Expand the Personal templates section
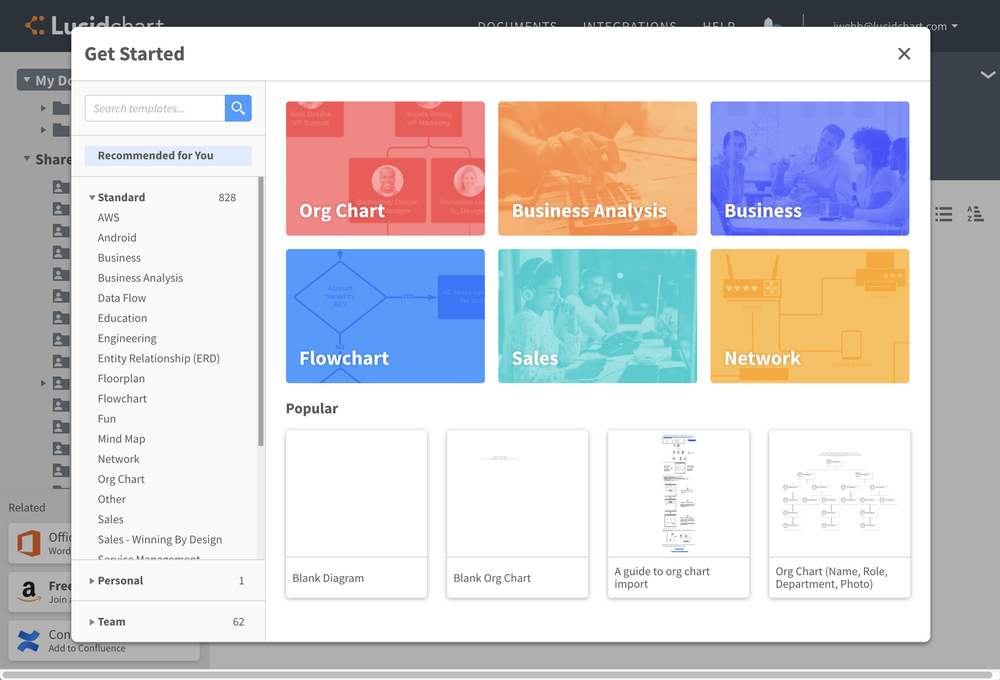This screenshot has width=1000, height=680. click(x=120, y=580)
